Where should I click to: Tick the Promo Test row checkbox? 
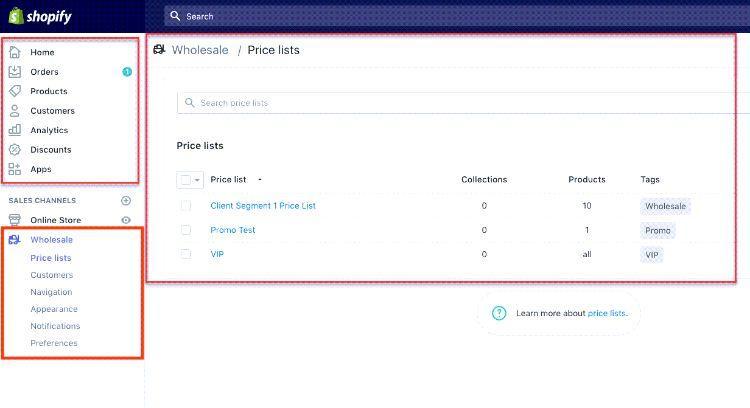click(186, 230)
